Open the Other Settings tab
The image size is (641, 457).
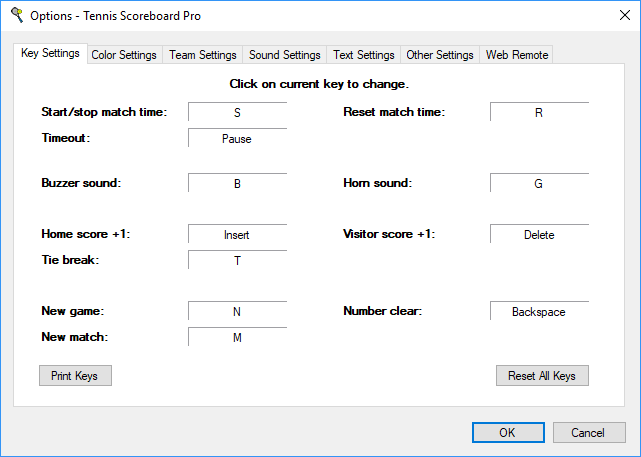click(441, 55)
